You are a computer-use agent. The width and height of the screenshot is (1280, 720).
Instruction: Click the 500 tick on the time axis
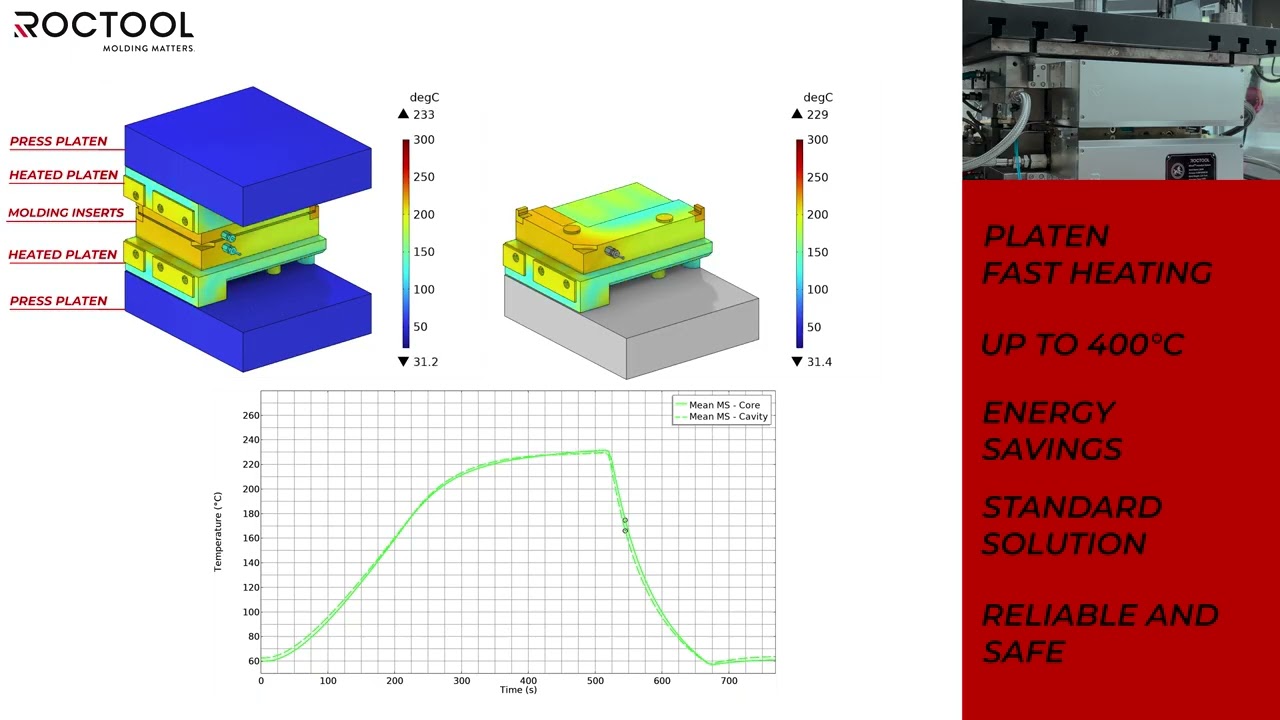pyautogui.click(x=595, y=681)
